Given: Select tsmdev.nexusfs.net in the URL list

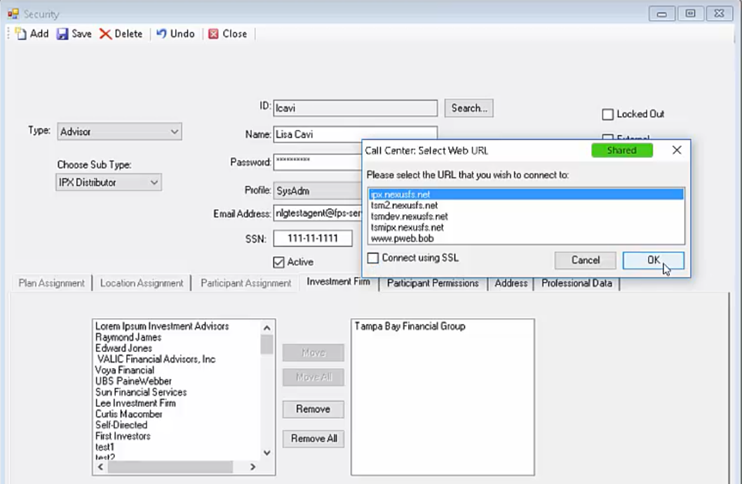Looking at the screenshot, I should coord(409,216).
